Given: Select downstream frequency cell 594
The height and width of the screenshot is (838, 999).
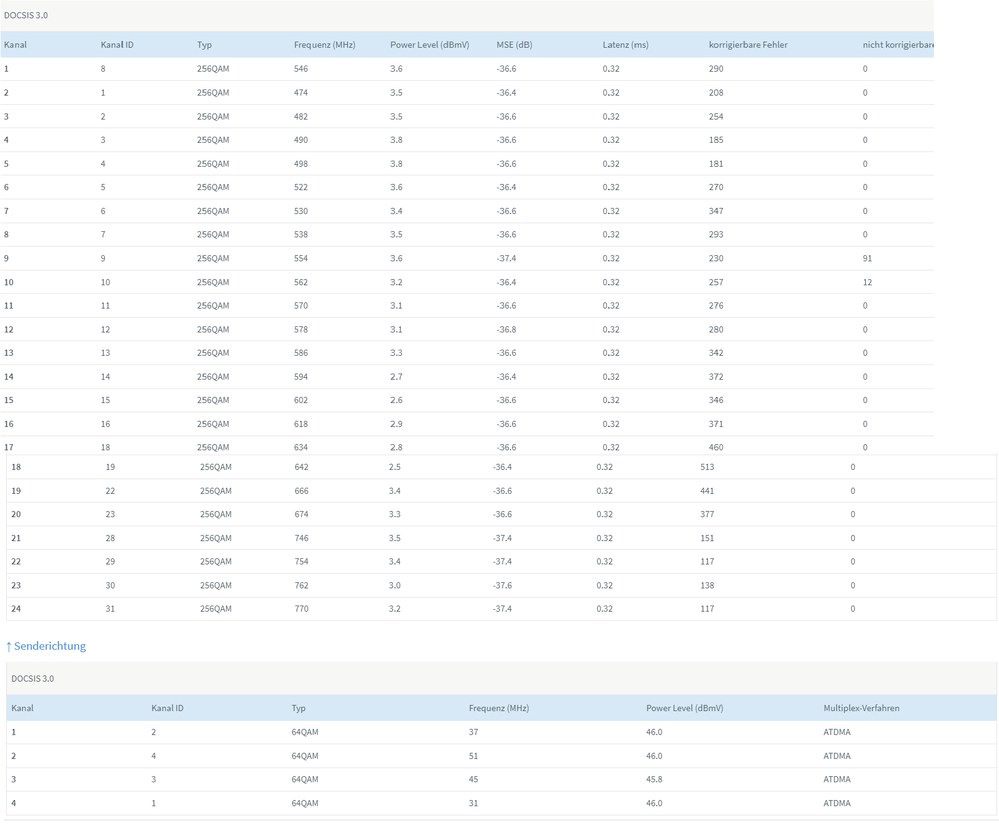Looking at the screenshot, I should (x=301, y=377).
